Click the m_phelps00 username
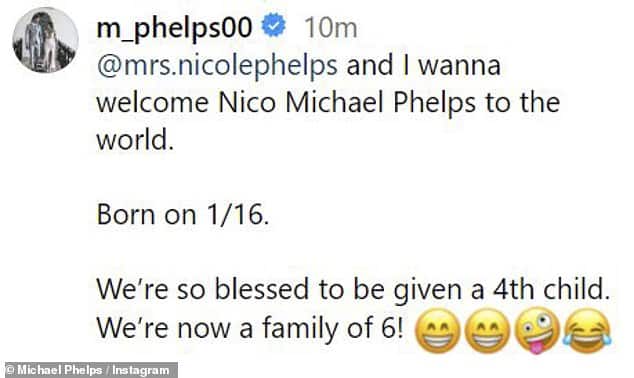Image resolution: width=634 pixels, height=378 pixels. tap(175, 29)
